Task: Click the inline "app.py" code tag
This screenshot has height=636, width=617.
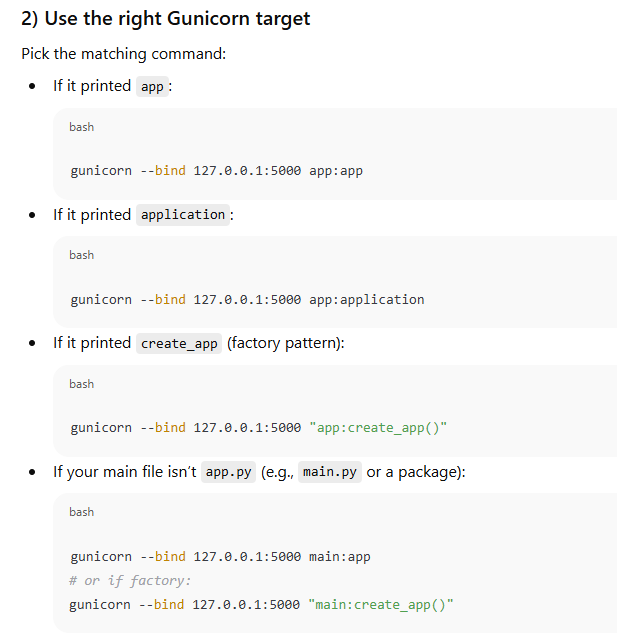Action: click(x=228, y=472)
